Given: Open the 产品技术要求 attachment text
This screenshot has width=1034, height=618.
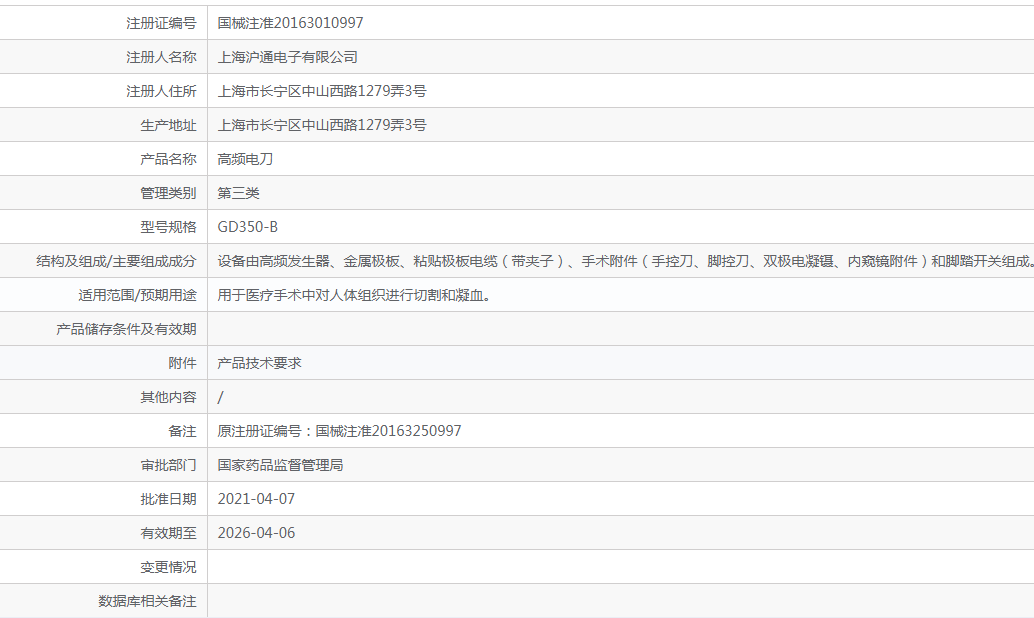Looking at the screenshot, I should point(259,363).
